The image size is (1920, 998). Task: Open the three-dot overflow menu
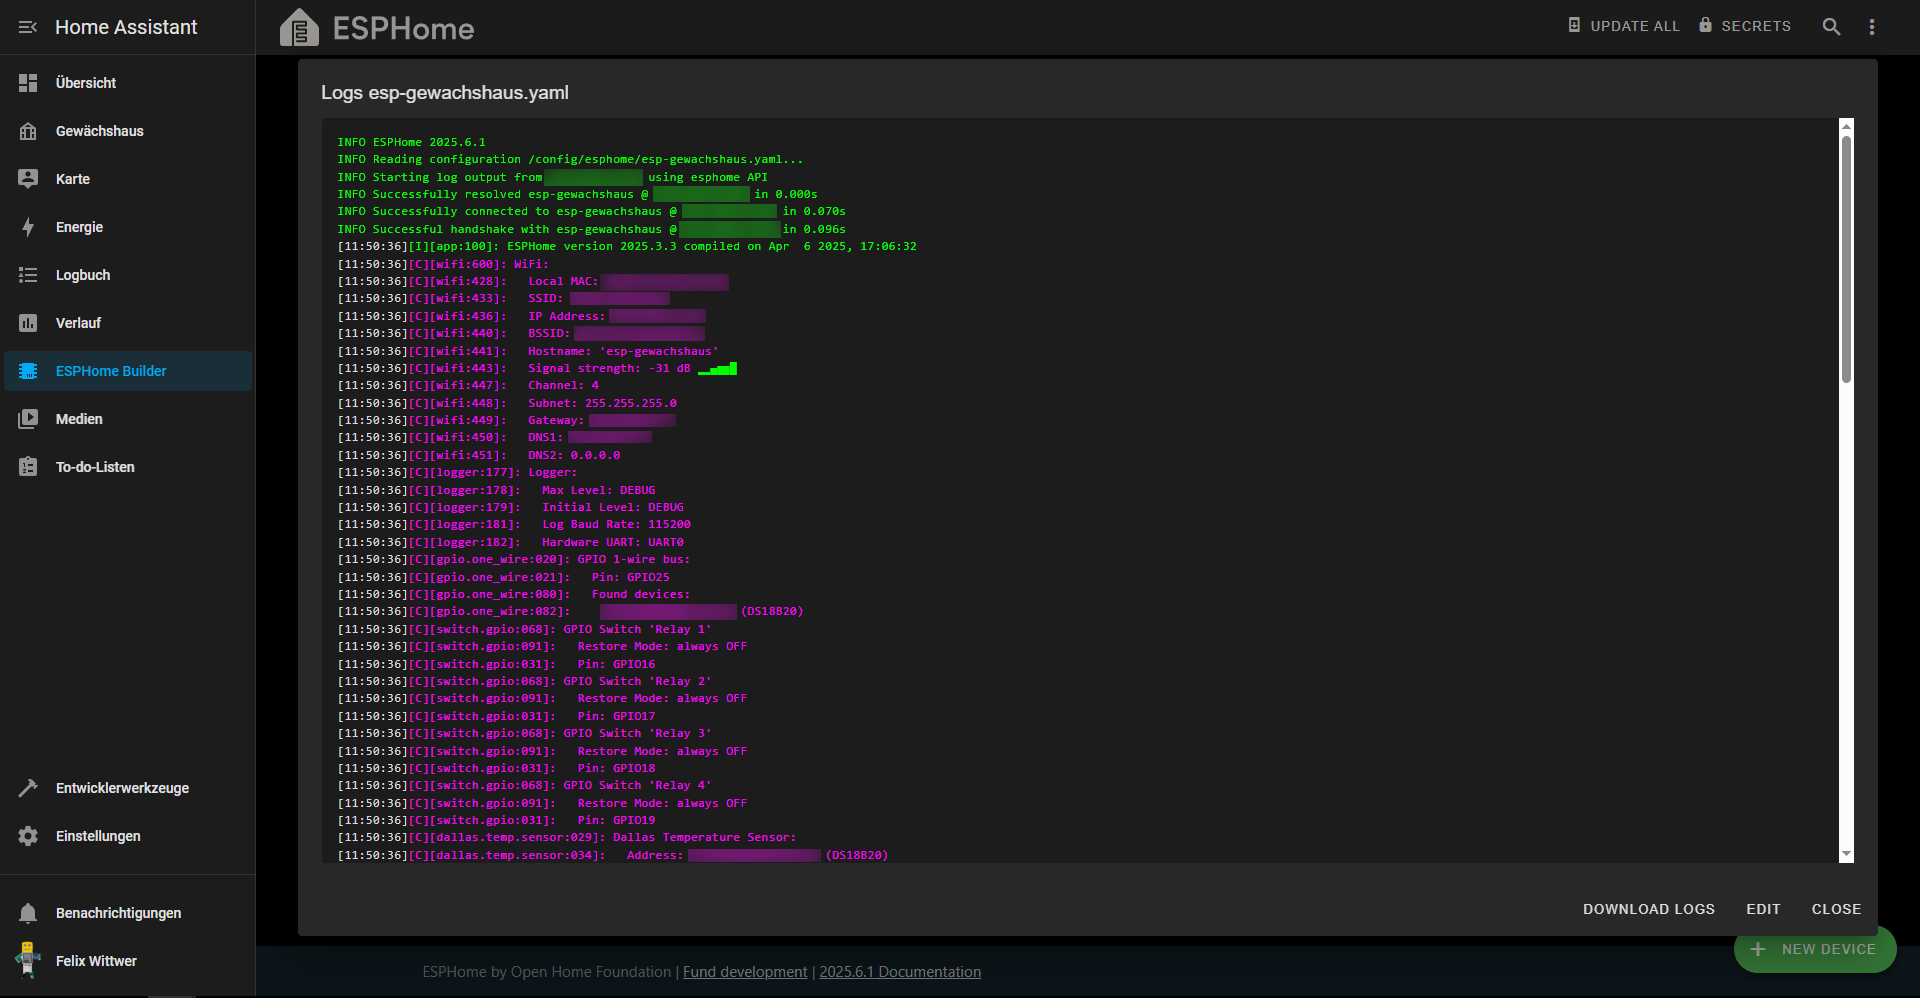coord(1872,27)
